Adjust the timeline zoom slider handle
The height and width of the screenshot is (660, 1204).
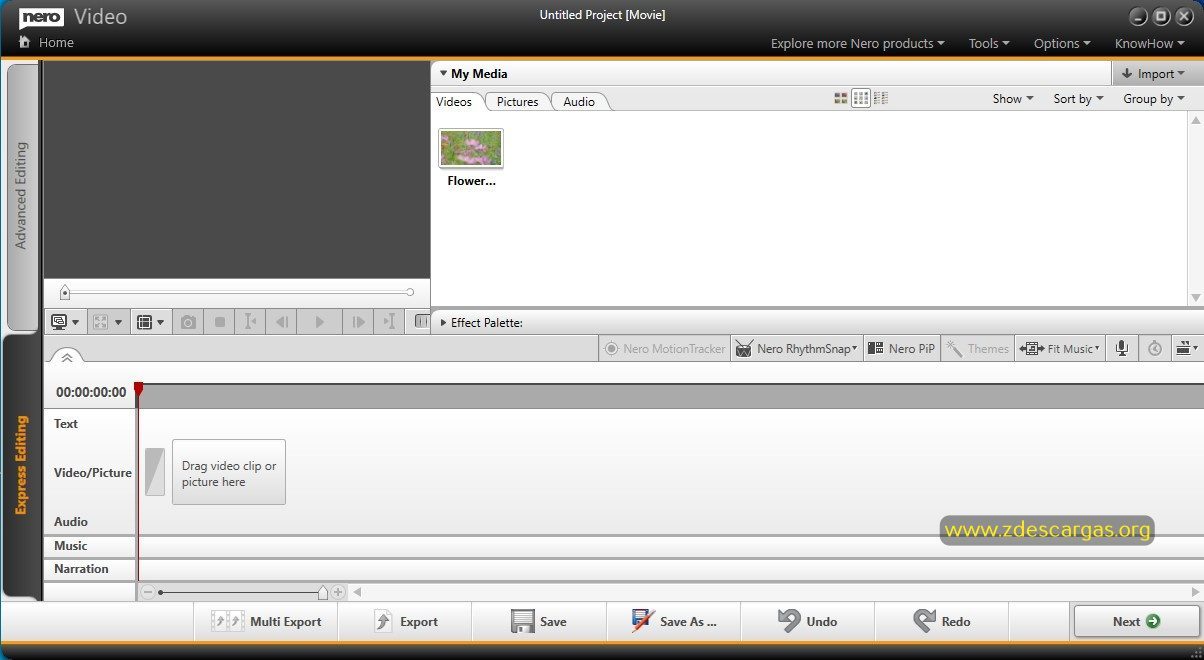pyautogui.click(x=322, y=592)
